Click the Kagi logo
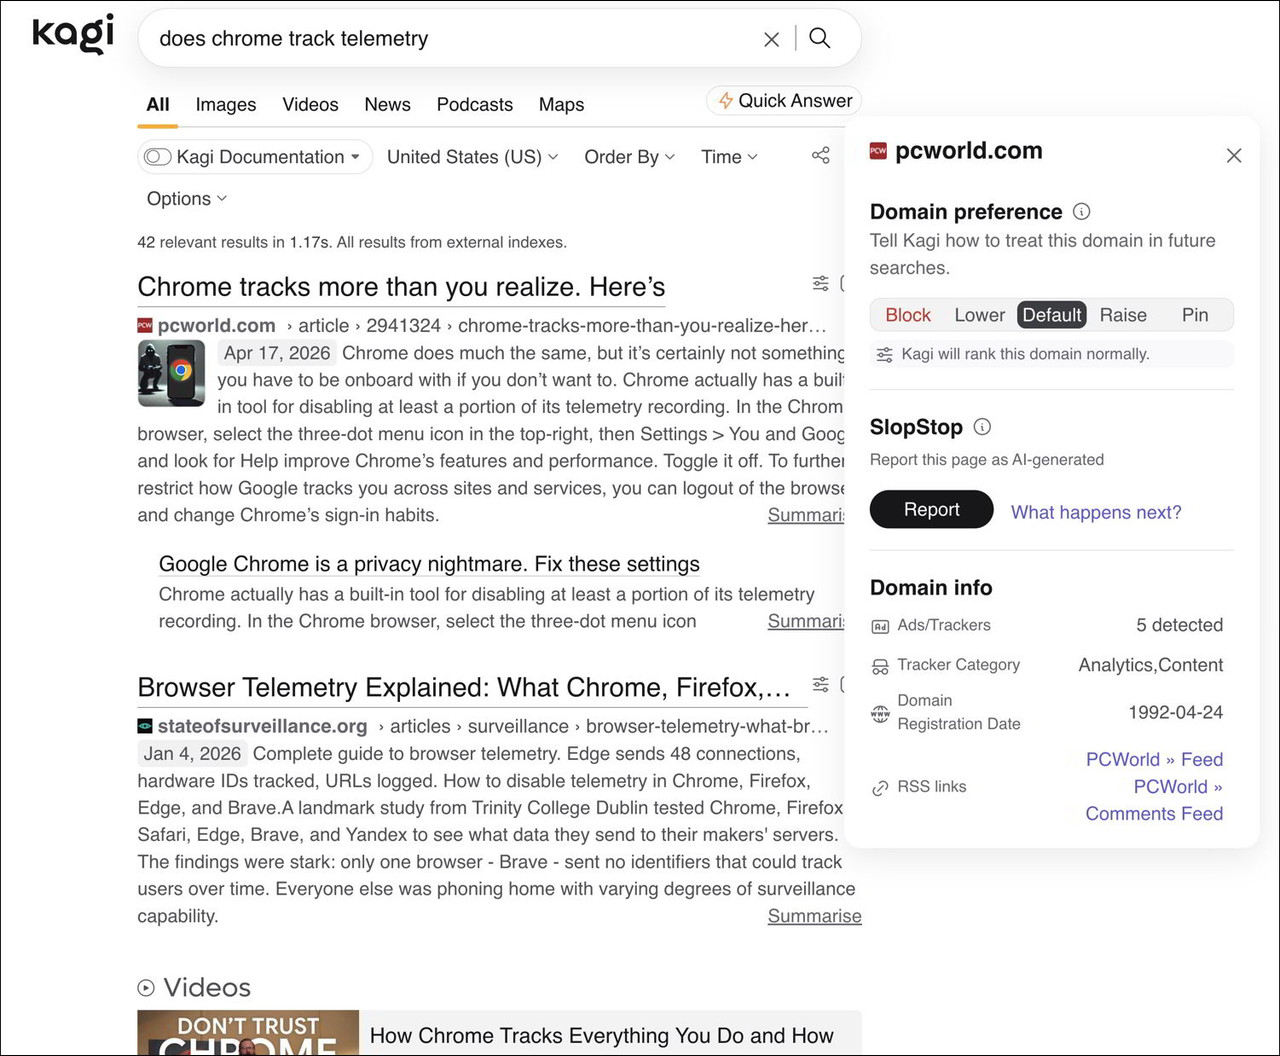 point(73,35)
